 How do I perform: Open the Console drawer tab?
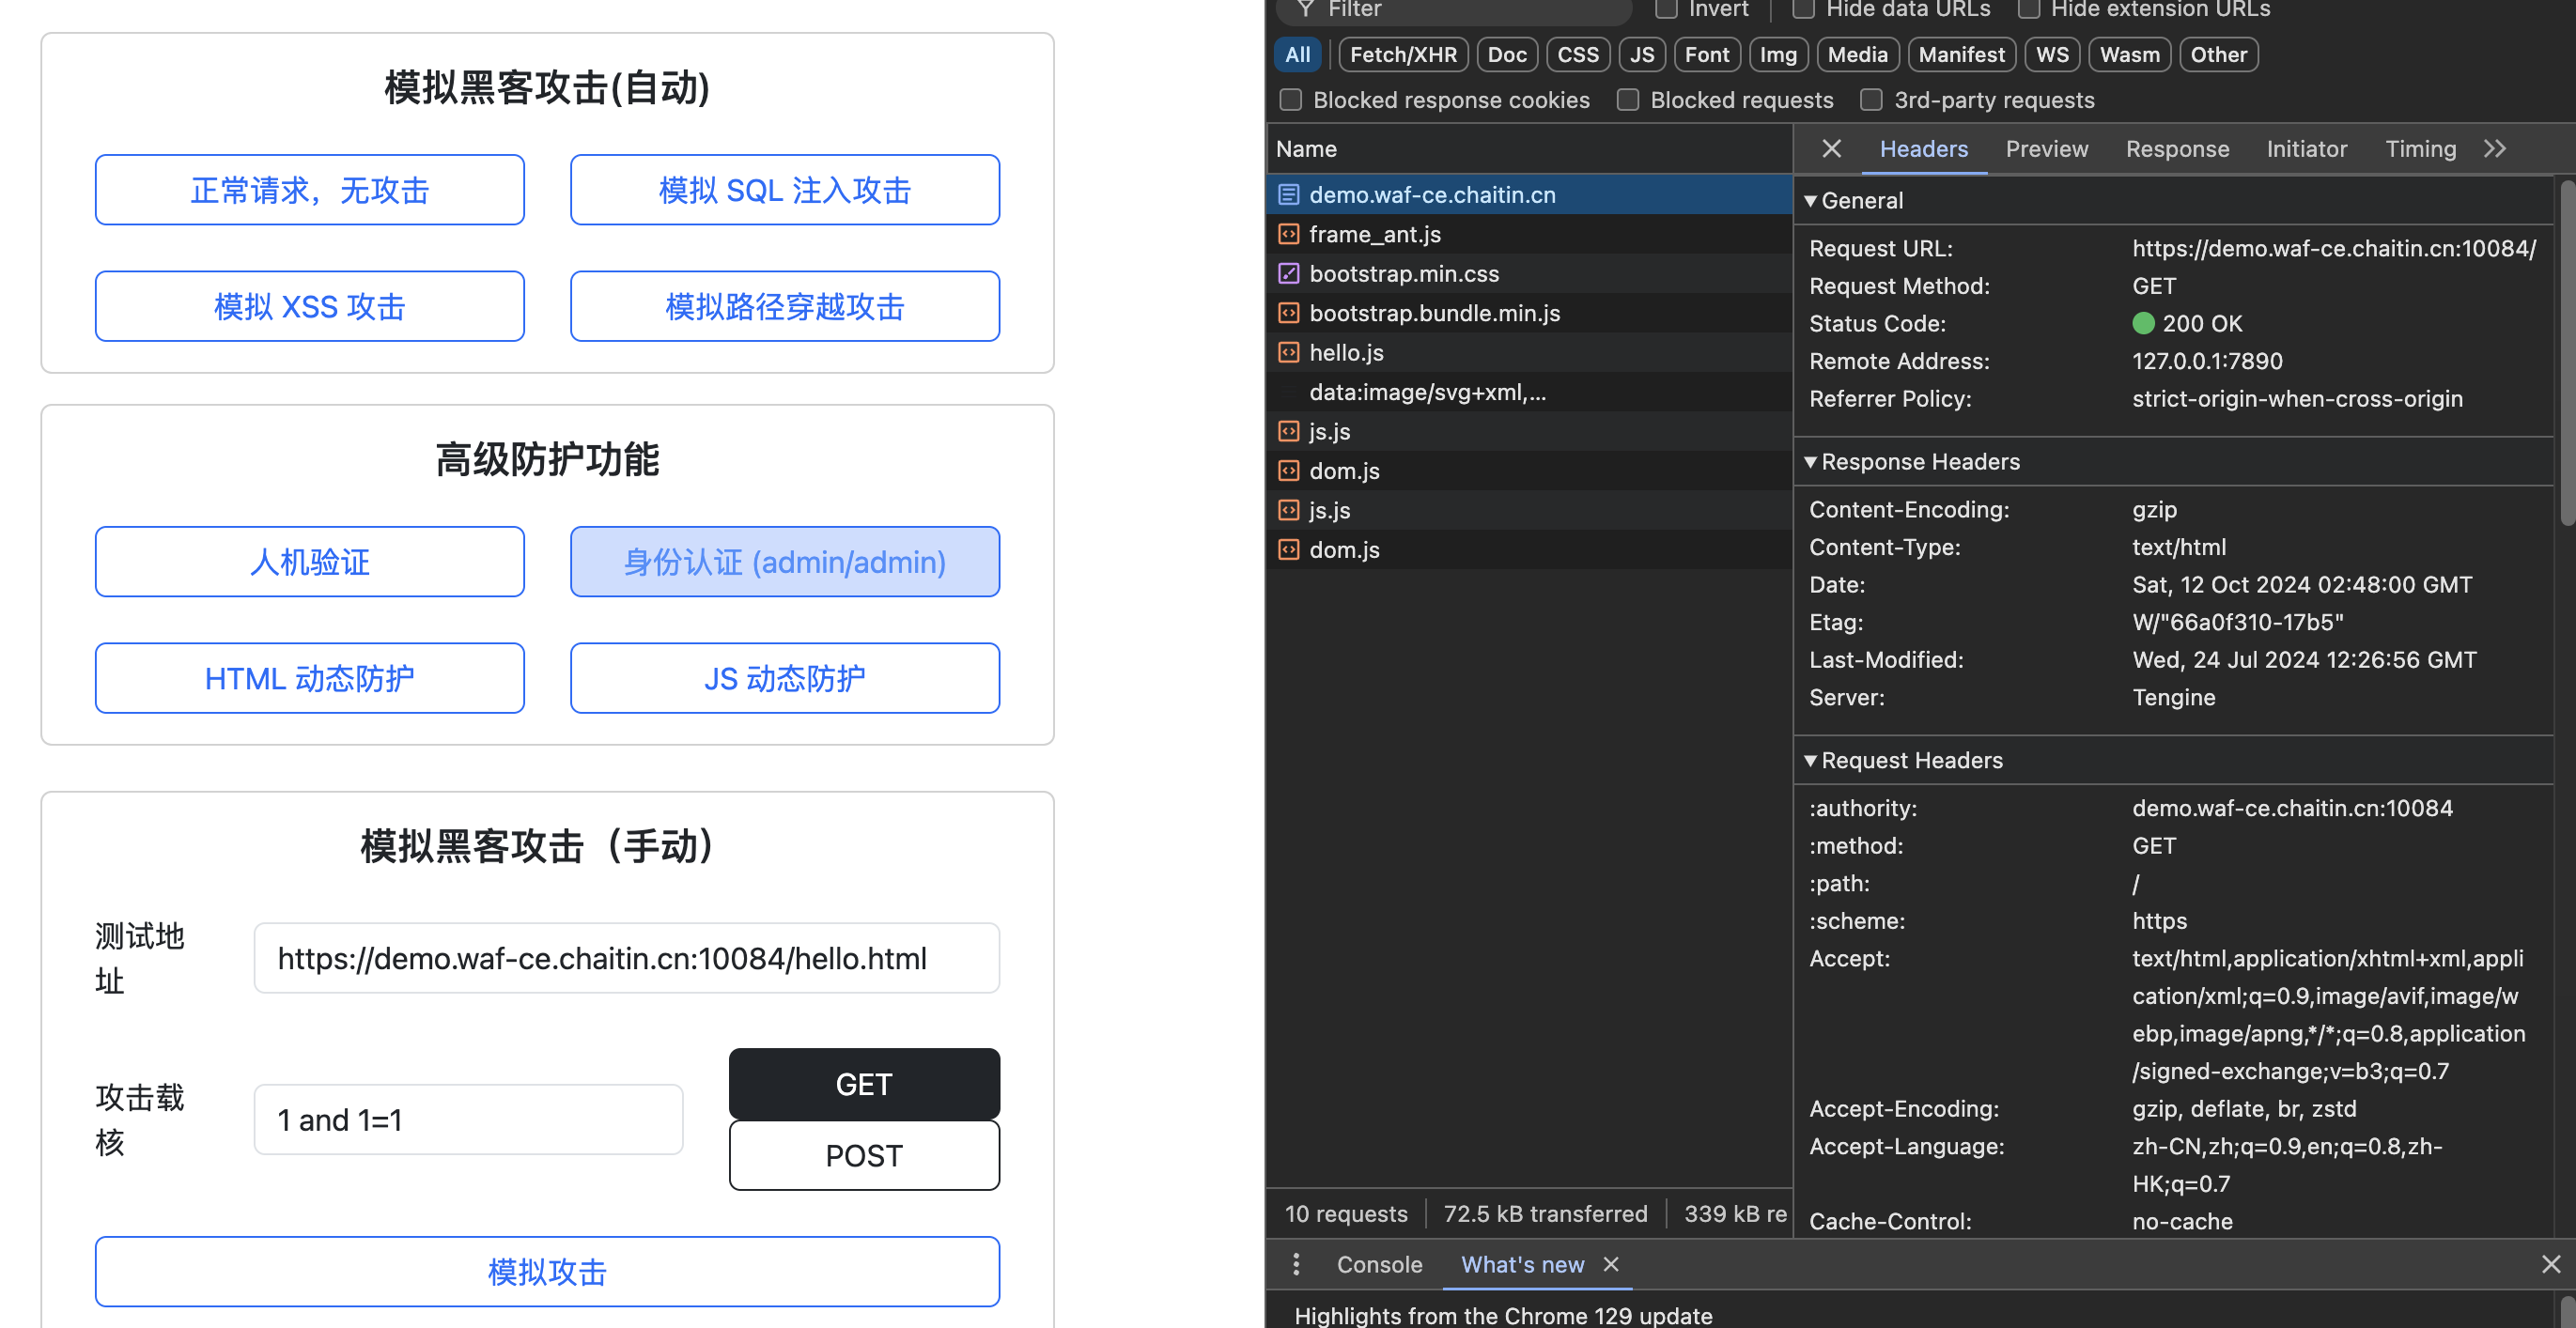[x=1379, y=1264]
